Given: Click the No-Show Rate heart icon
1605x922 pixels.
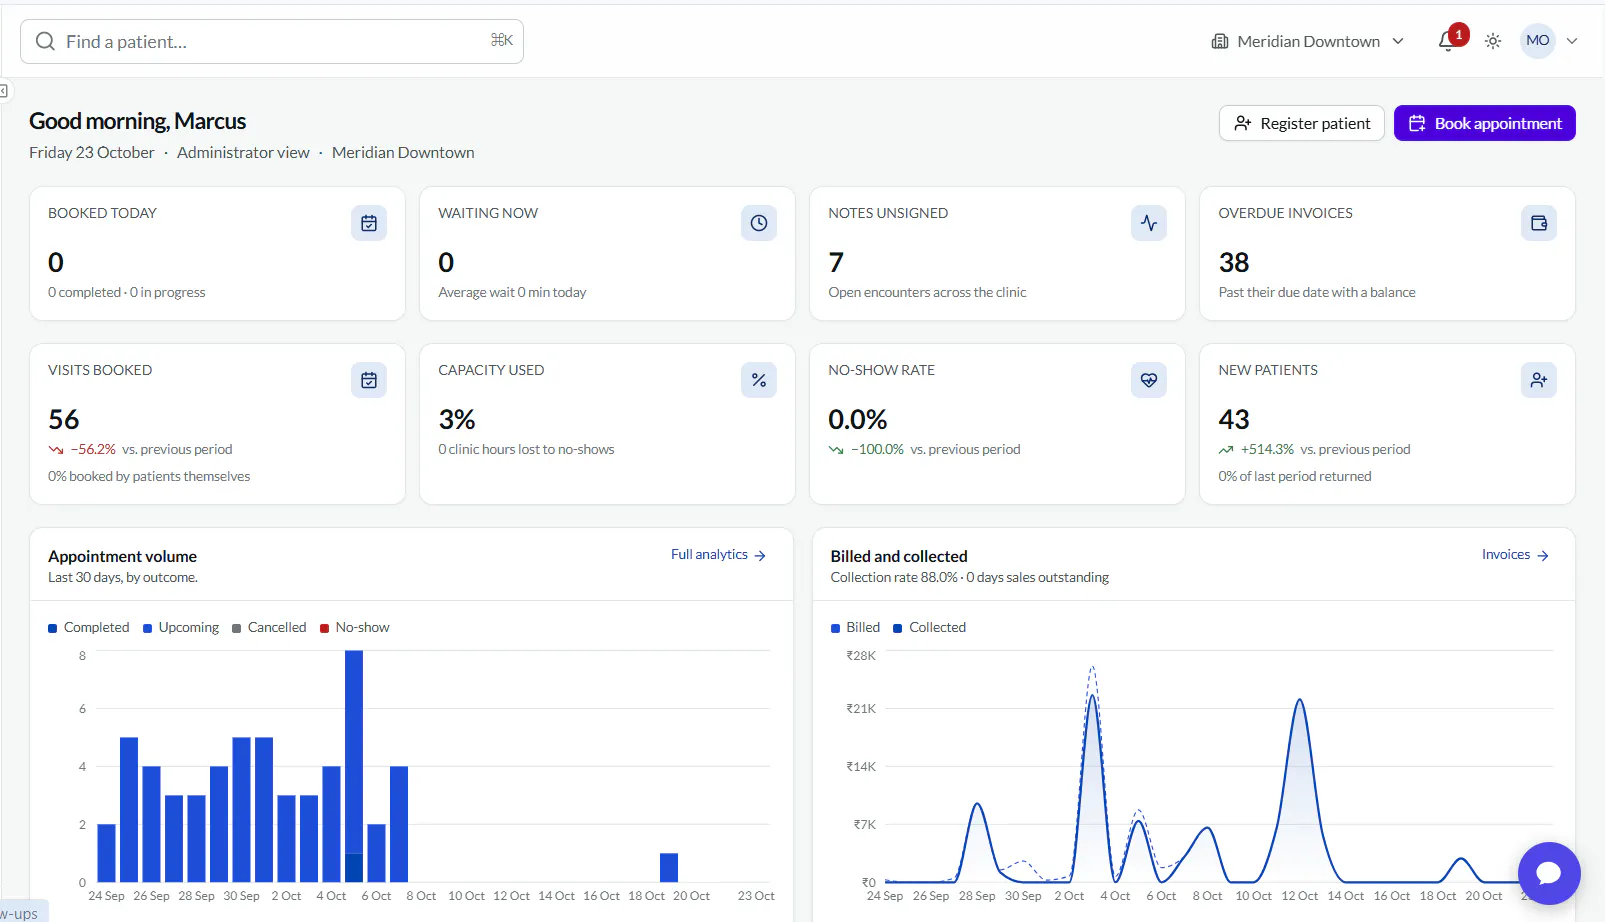Looking at the screenshot, I should click(x=1149, y=380).
